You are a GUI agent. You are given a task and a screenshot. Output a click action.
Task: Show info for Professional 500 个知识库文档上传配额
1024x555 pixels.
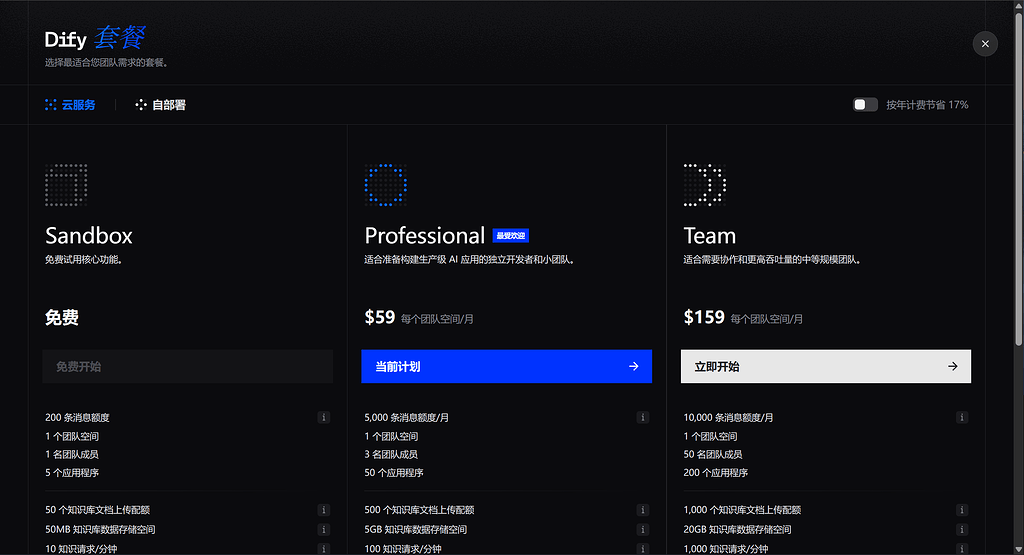point(643,510)
